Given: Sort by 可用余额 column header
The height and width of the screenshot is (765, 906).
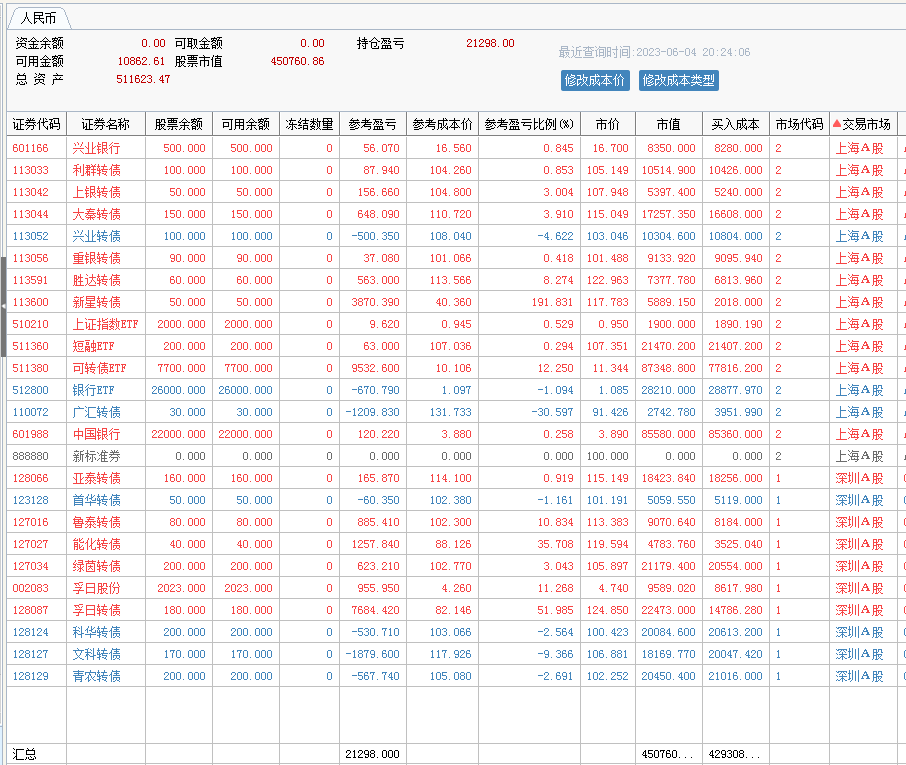Looking at the screenshot, I should click(x=246, y=124).
